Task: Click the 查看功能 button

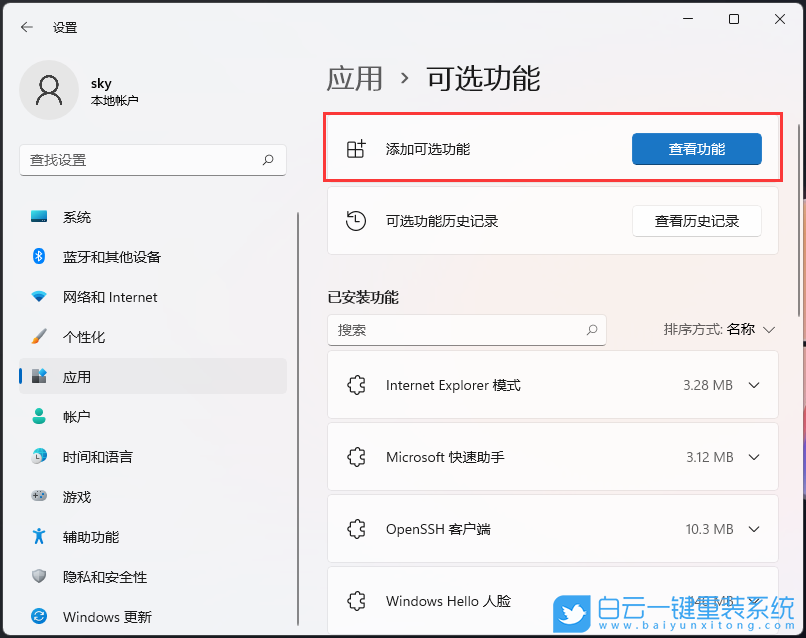Action: [696, 148]
